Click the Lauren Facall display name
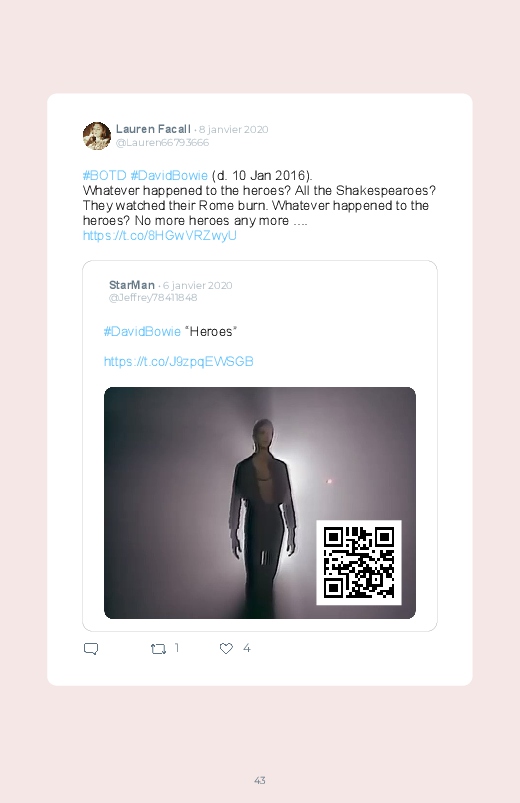The width and height of the screenshot is (520, 803). (153, 129)
